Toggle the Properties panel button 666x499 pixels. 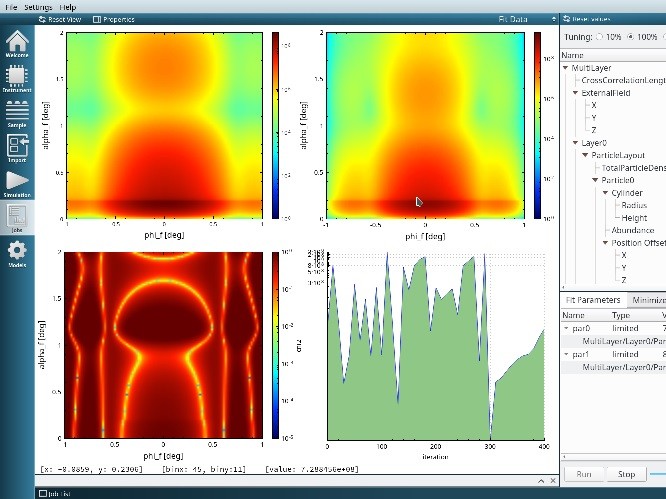coord(114,19)
